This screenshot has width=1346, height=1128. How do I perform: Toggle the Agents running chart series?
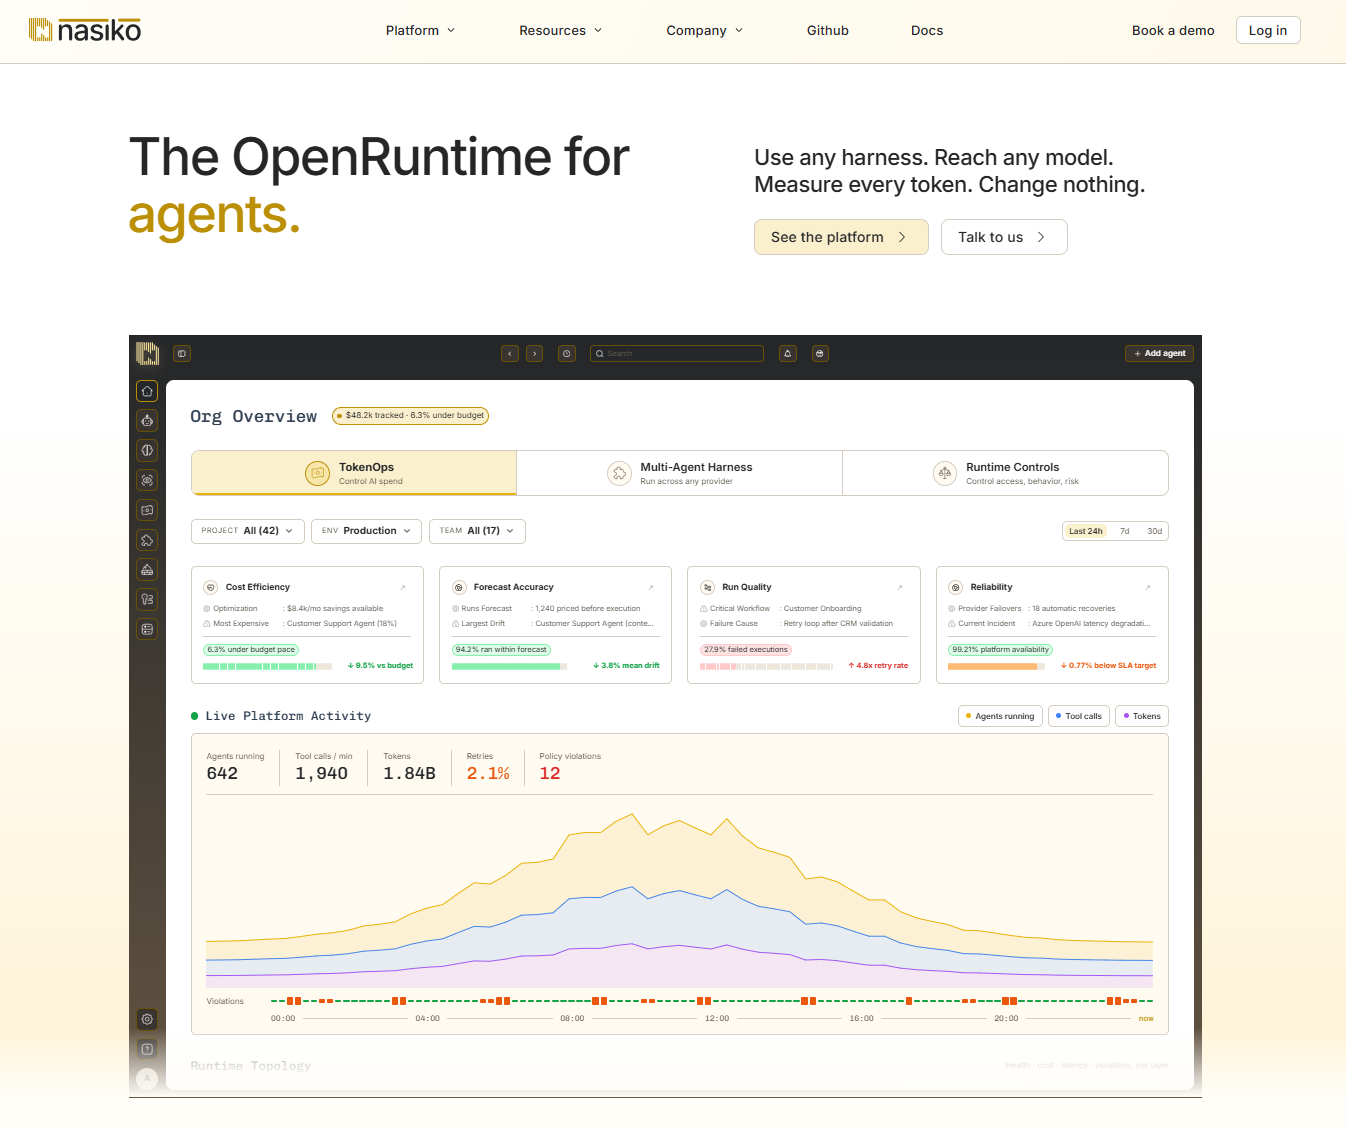[x=1000, y=716]
